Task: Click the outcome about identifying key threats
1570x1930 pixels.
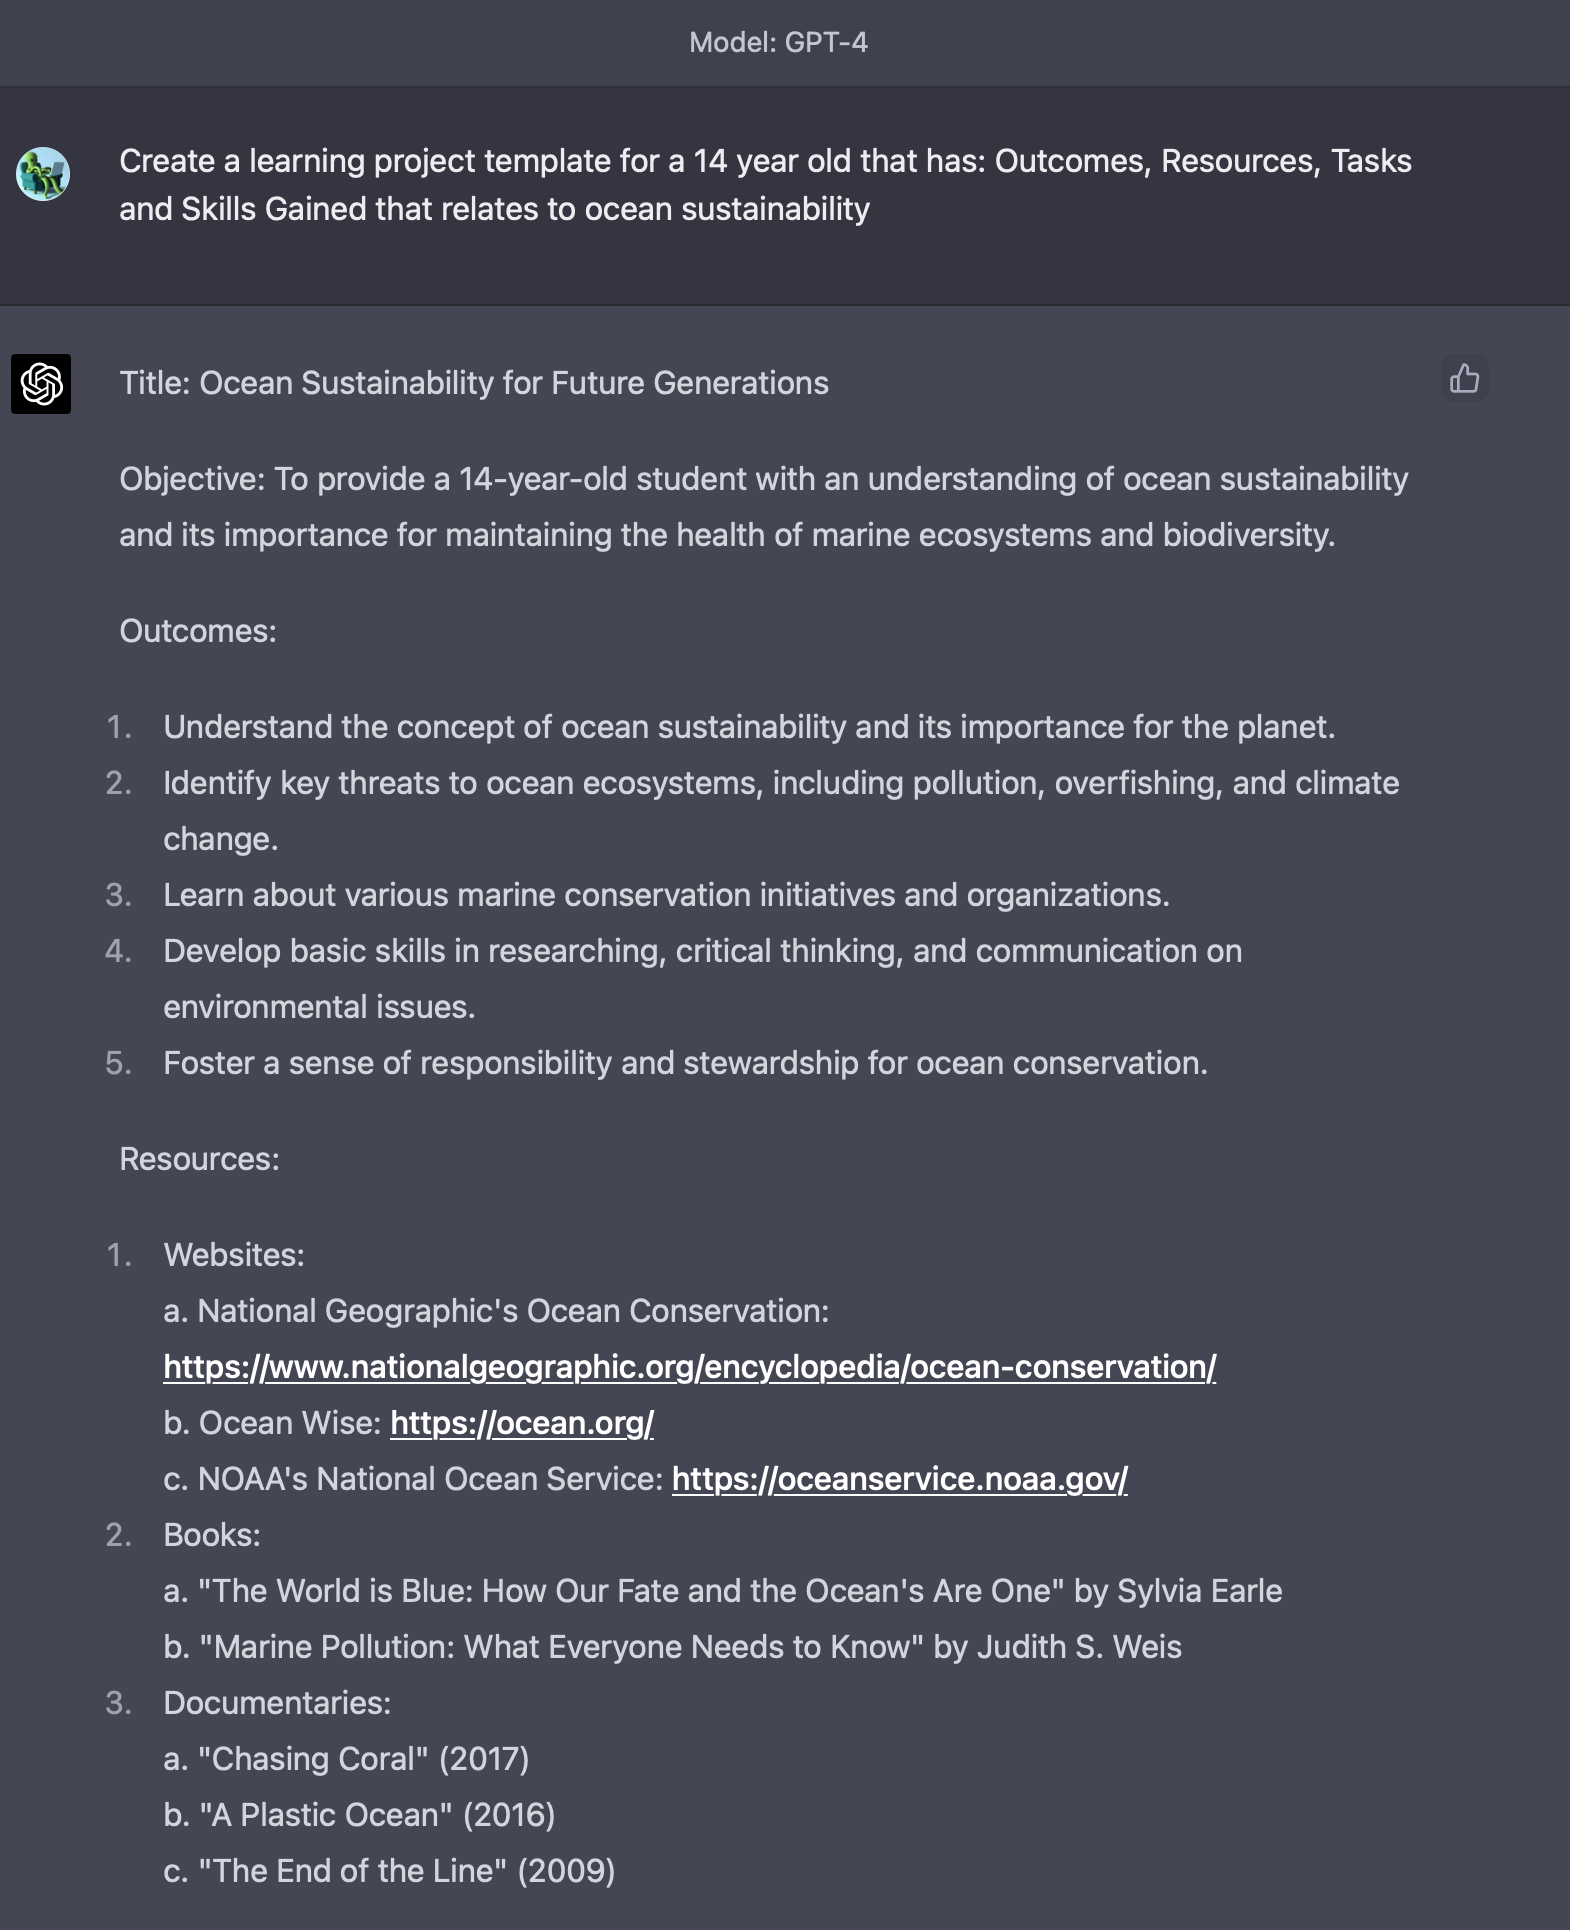Action: 780,783
